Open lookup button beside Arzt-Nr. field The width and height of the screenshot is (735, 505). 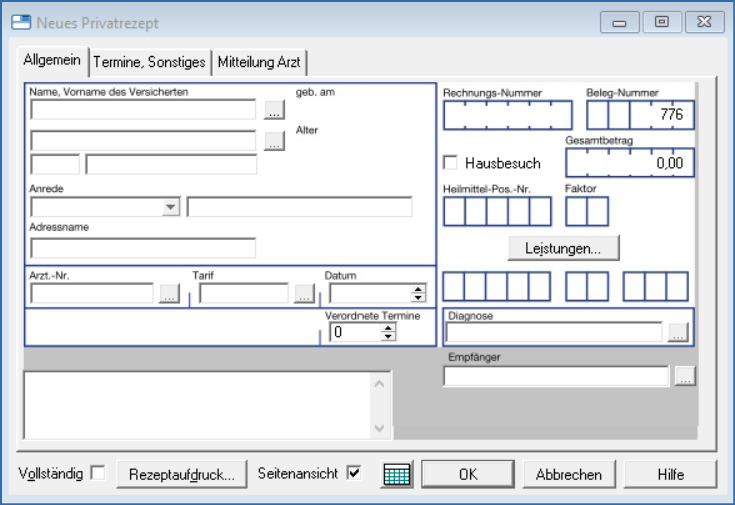pyautogui.click(x=168, y=294)
